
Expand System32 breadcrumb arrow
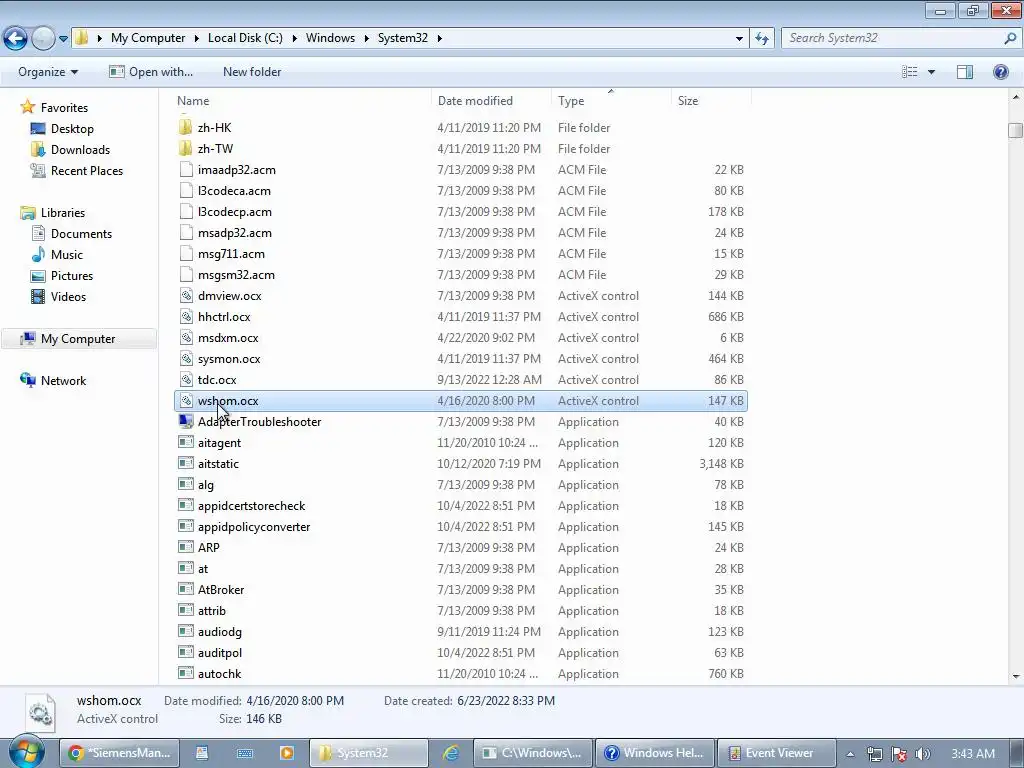[440, 38]
